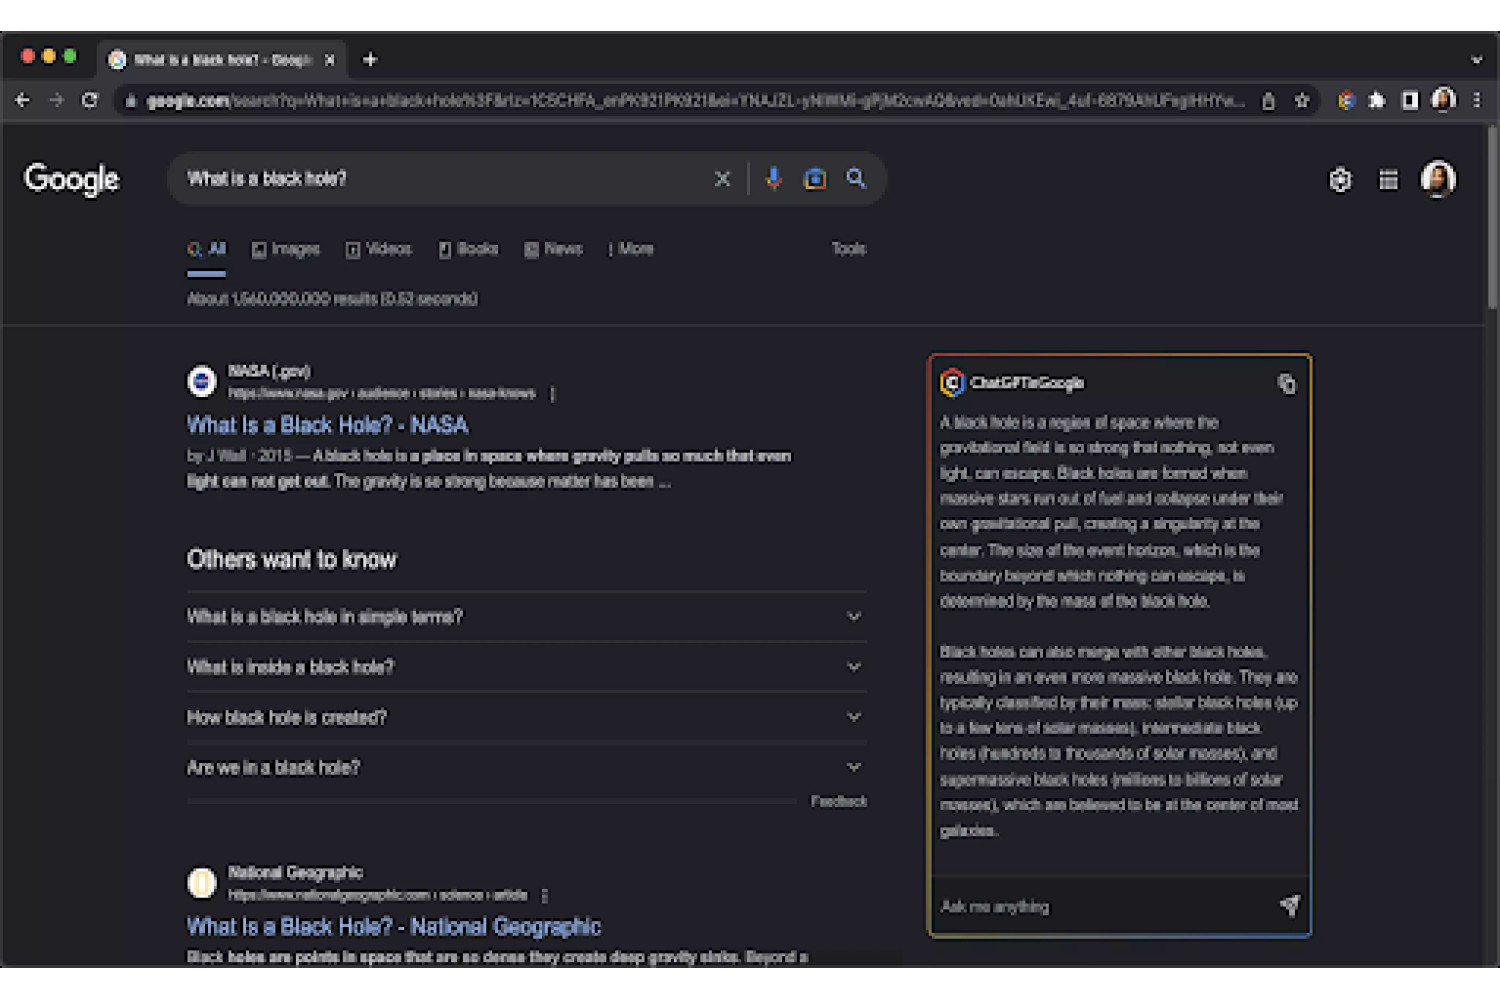Reload the page with refresh icon
Screen dimensions: 1500x1000
(x=90, y=100)
